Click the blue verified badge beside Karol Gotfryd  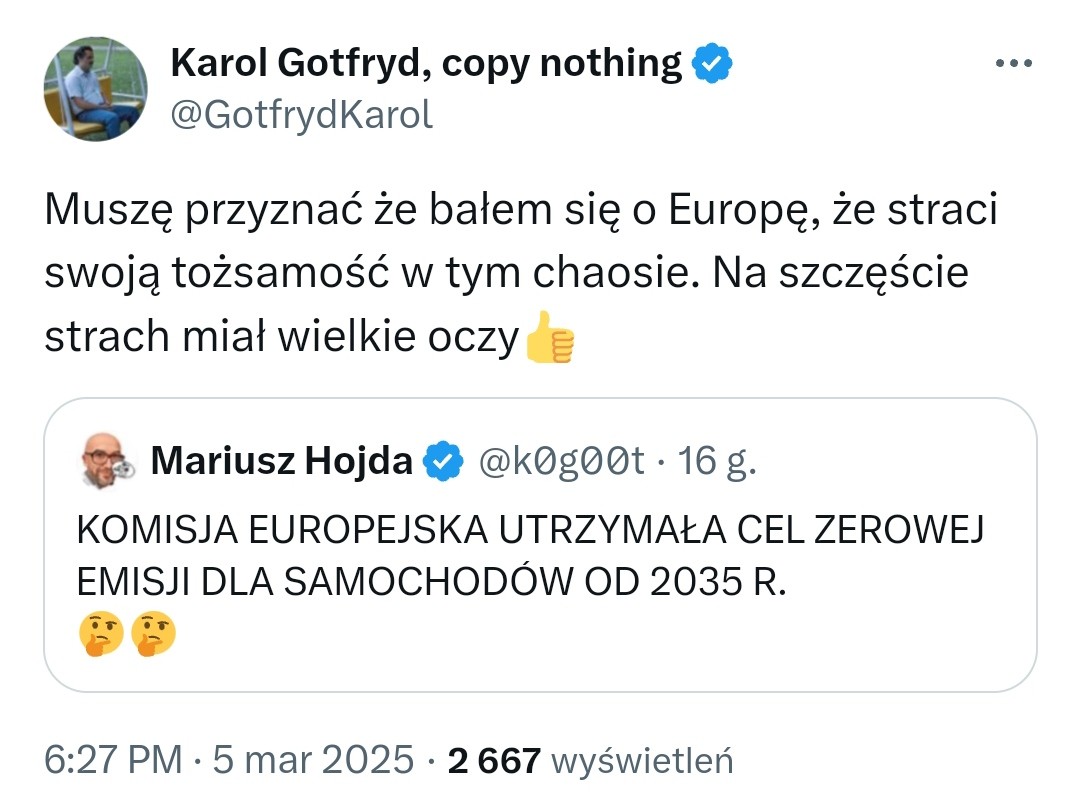[712, 63]
